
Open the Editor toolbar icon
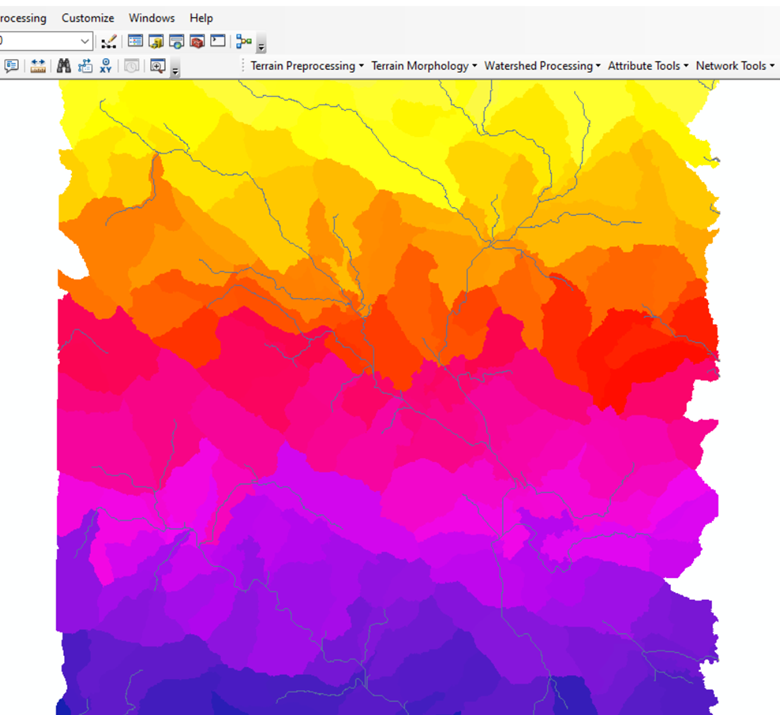[x=109, y=42]
